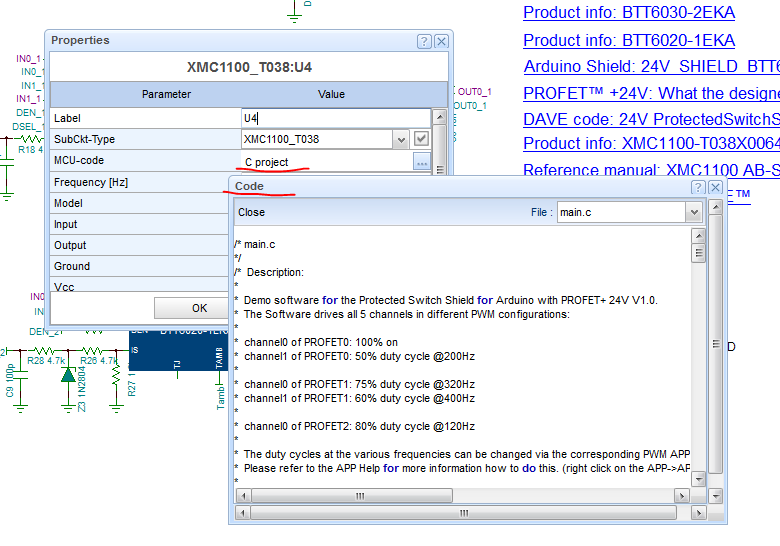Close the Code window with X

(x=715, y=187)
